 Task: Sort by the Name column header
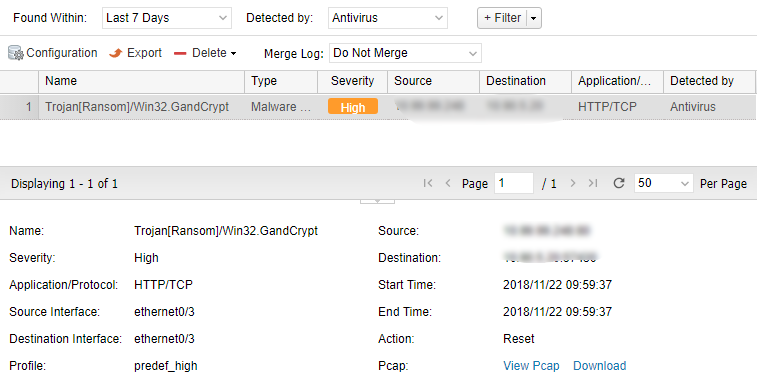click(x=141, y=82)
